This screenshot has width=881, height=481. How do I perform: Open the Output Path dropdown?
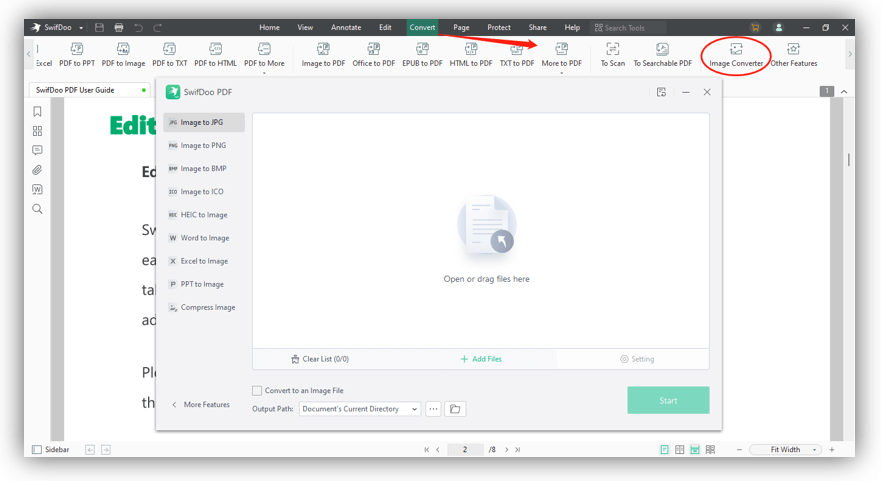coord(360,409)
